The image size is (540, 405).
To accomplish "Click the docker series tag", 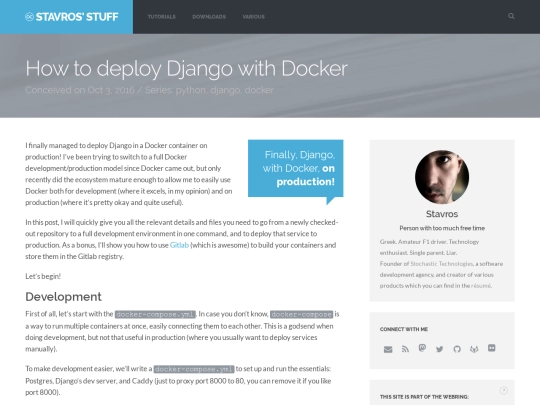I will (259, 90).
